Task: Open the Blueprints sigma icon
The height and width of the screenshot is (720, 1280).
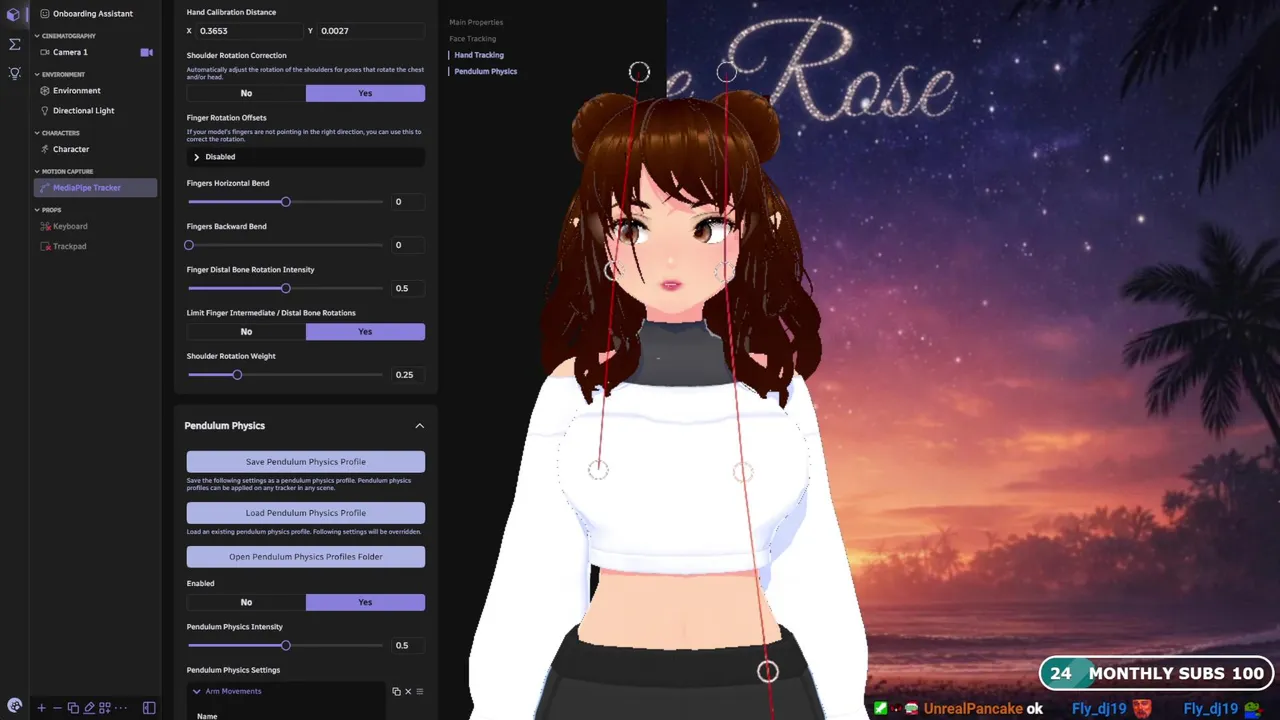Action: click(14, 44)
